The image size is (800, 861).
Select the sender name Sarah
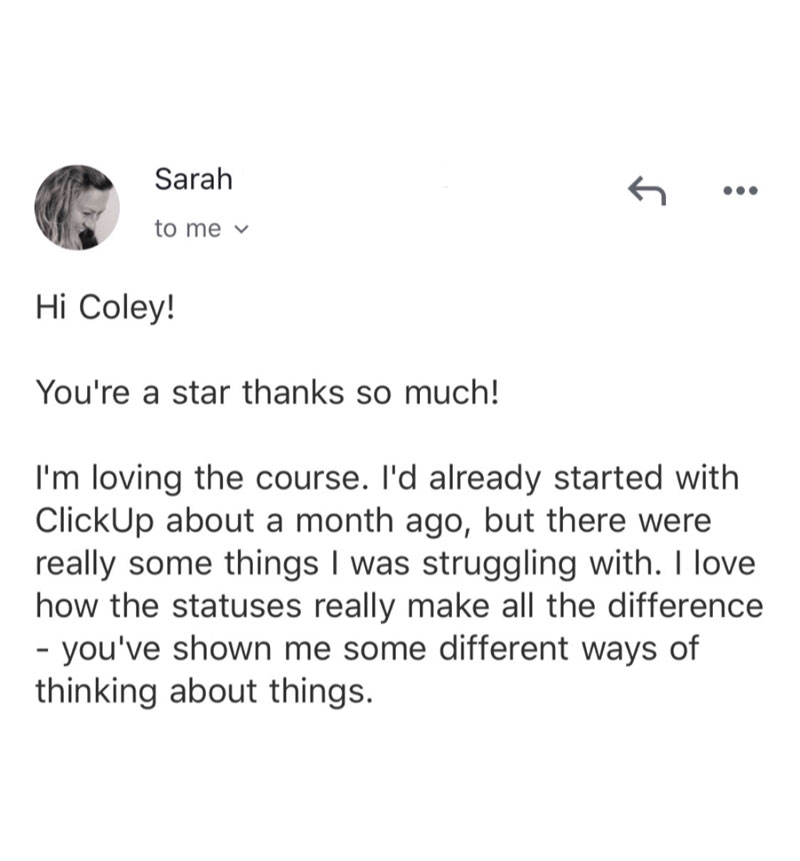(x=193, y=179)
